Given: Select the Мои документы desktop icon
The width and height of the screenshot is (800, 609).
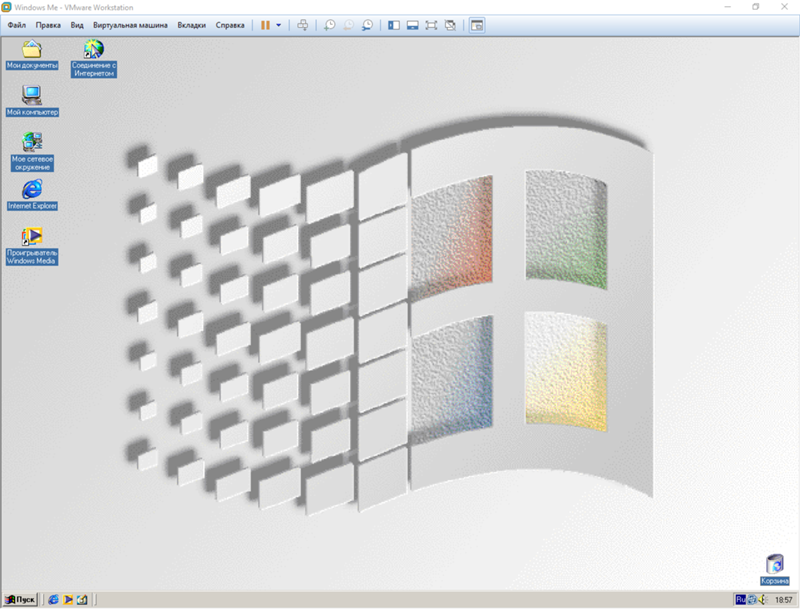Looking at the screenshot, I should pyautogui.click(x=32, y=55).
